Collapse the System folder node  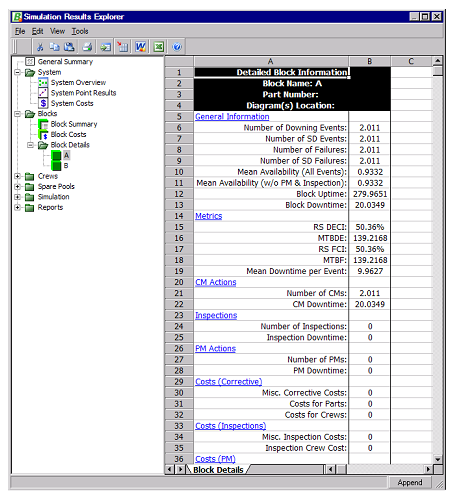[x=18, y=72]
